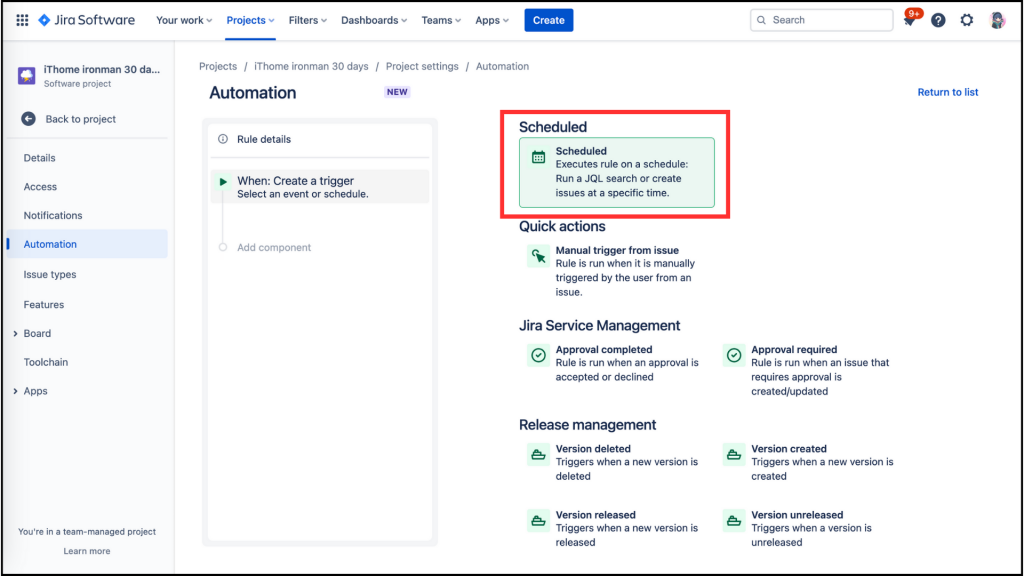Choose the Approval completed trigger

click(614, 363)
